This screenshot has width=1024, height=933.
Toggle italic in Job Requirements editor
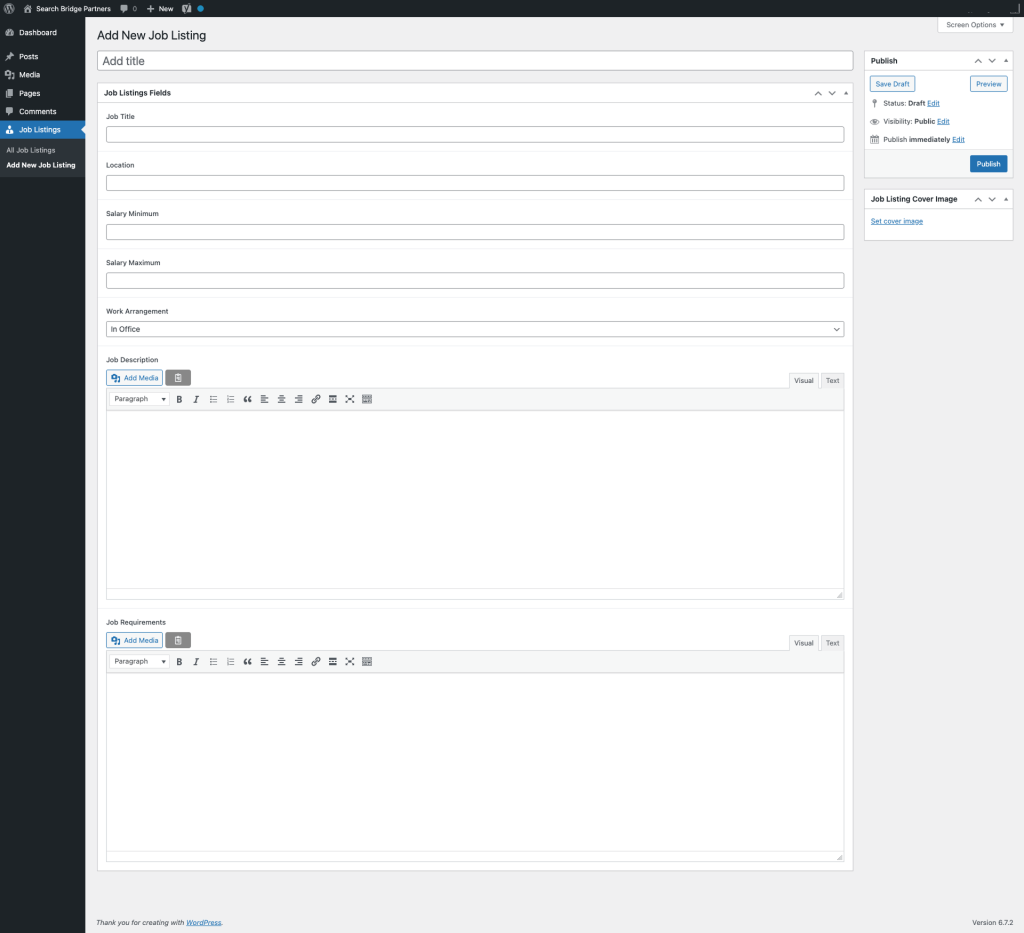click(x=196, y=661)
